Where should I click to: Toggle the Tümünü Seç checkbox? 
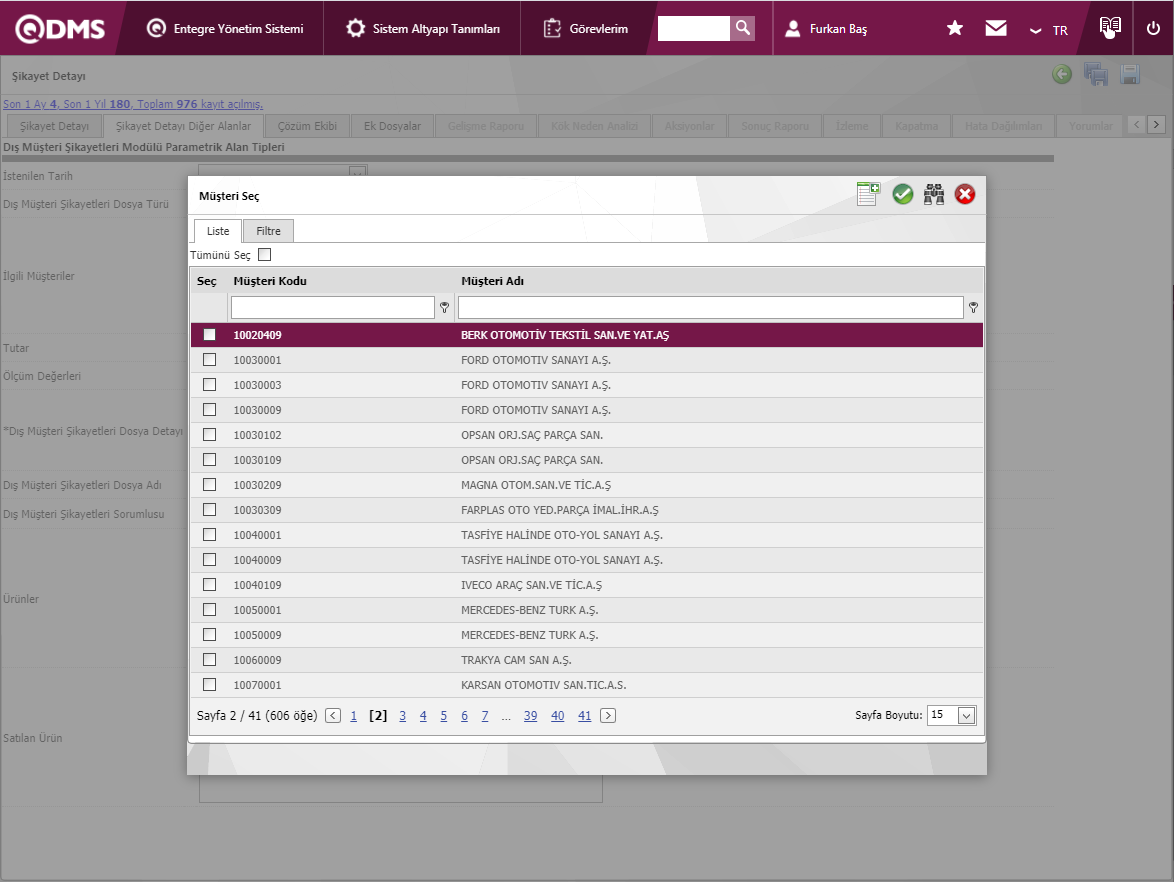[265, 255]
